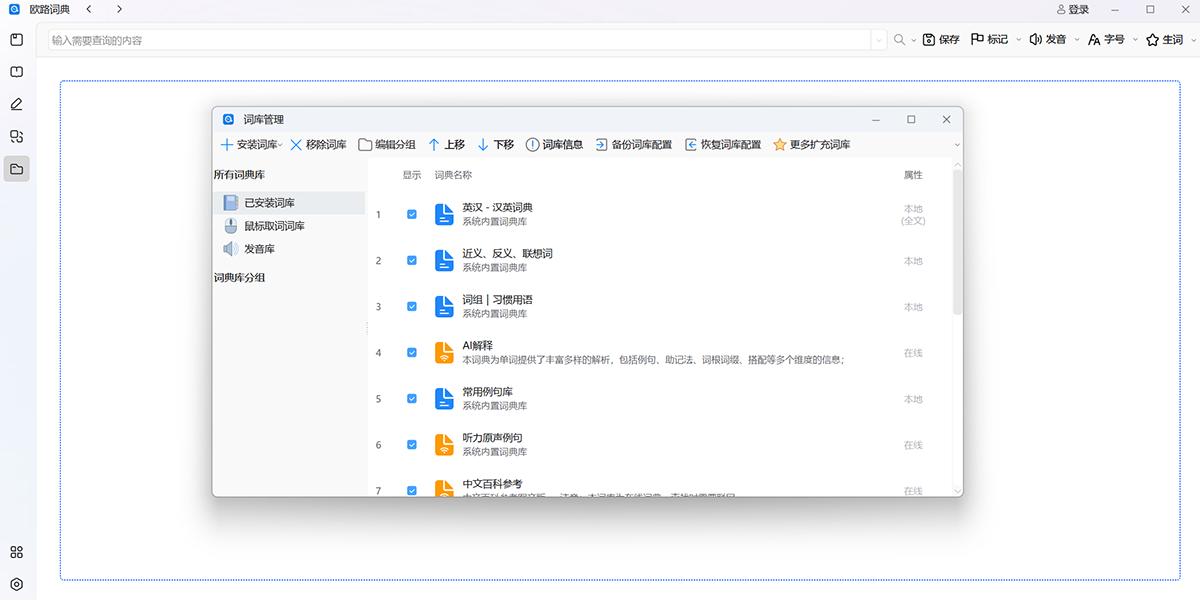Show 词库信息 details

555,145
